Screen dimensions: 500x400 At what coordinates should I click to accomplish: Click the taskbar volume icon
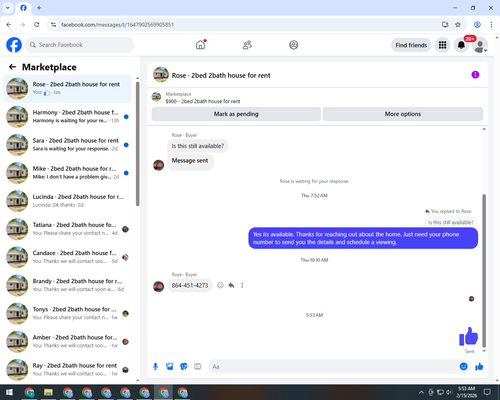pos(449,392)
